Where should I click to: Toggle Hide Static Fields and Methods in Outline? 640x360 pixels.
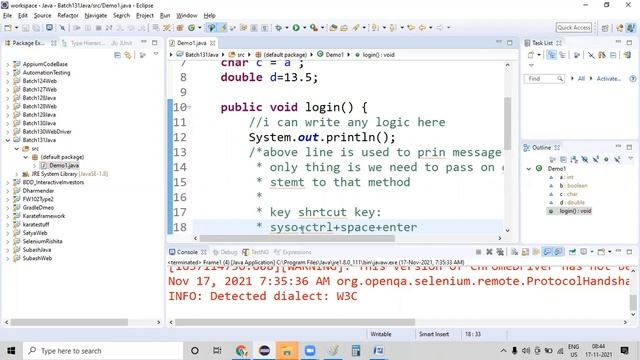[x=596, y=159]
